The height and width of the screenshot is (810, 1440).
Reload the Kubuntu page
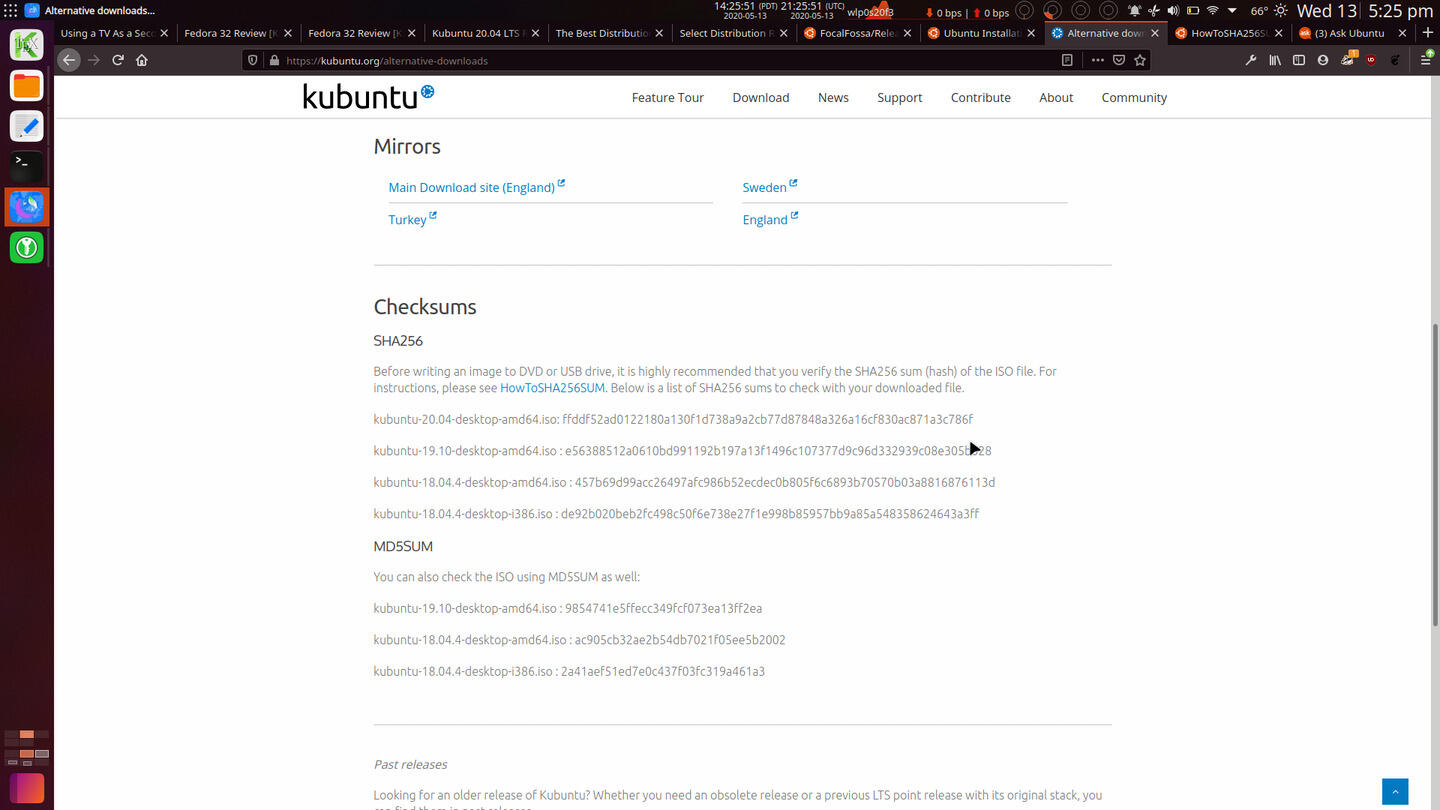[x=118, y=60]
